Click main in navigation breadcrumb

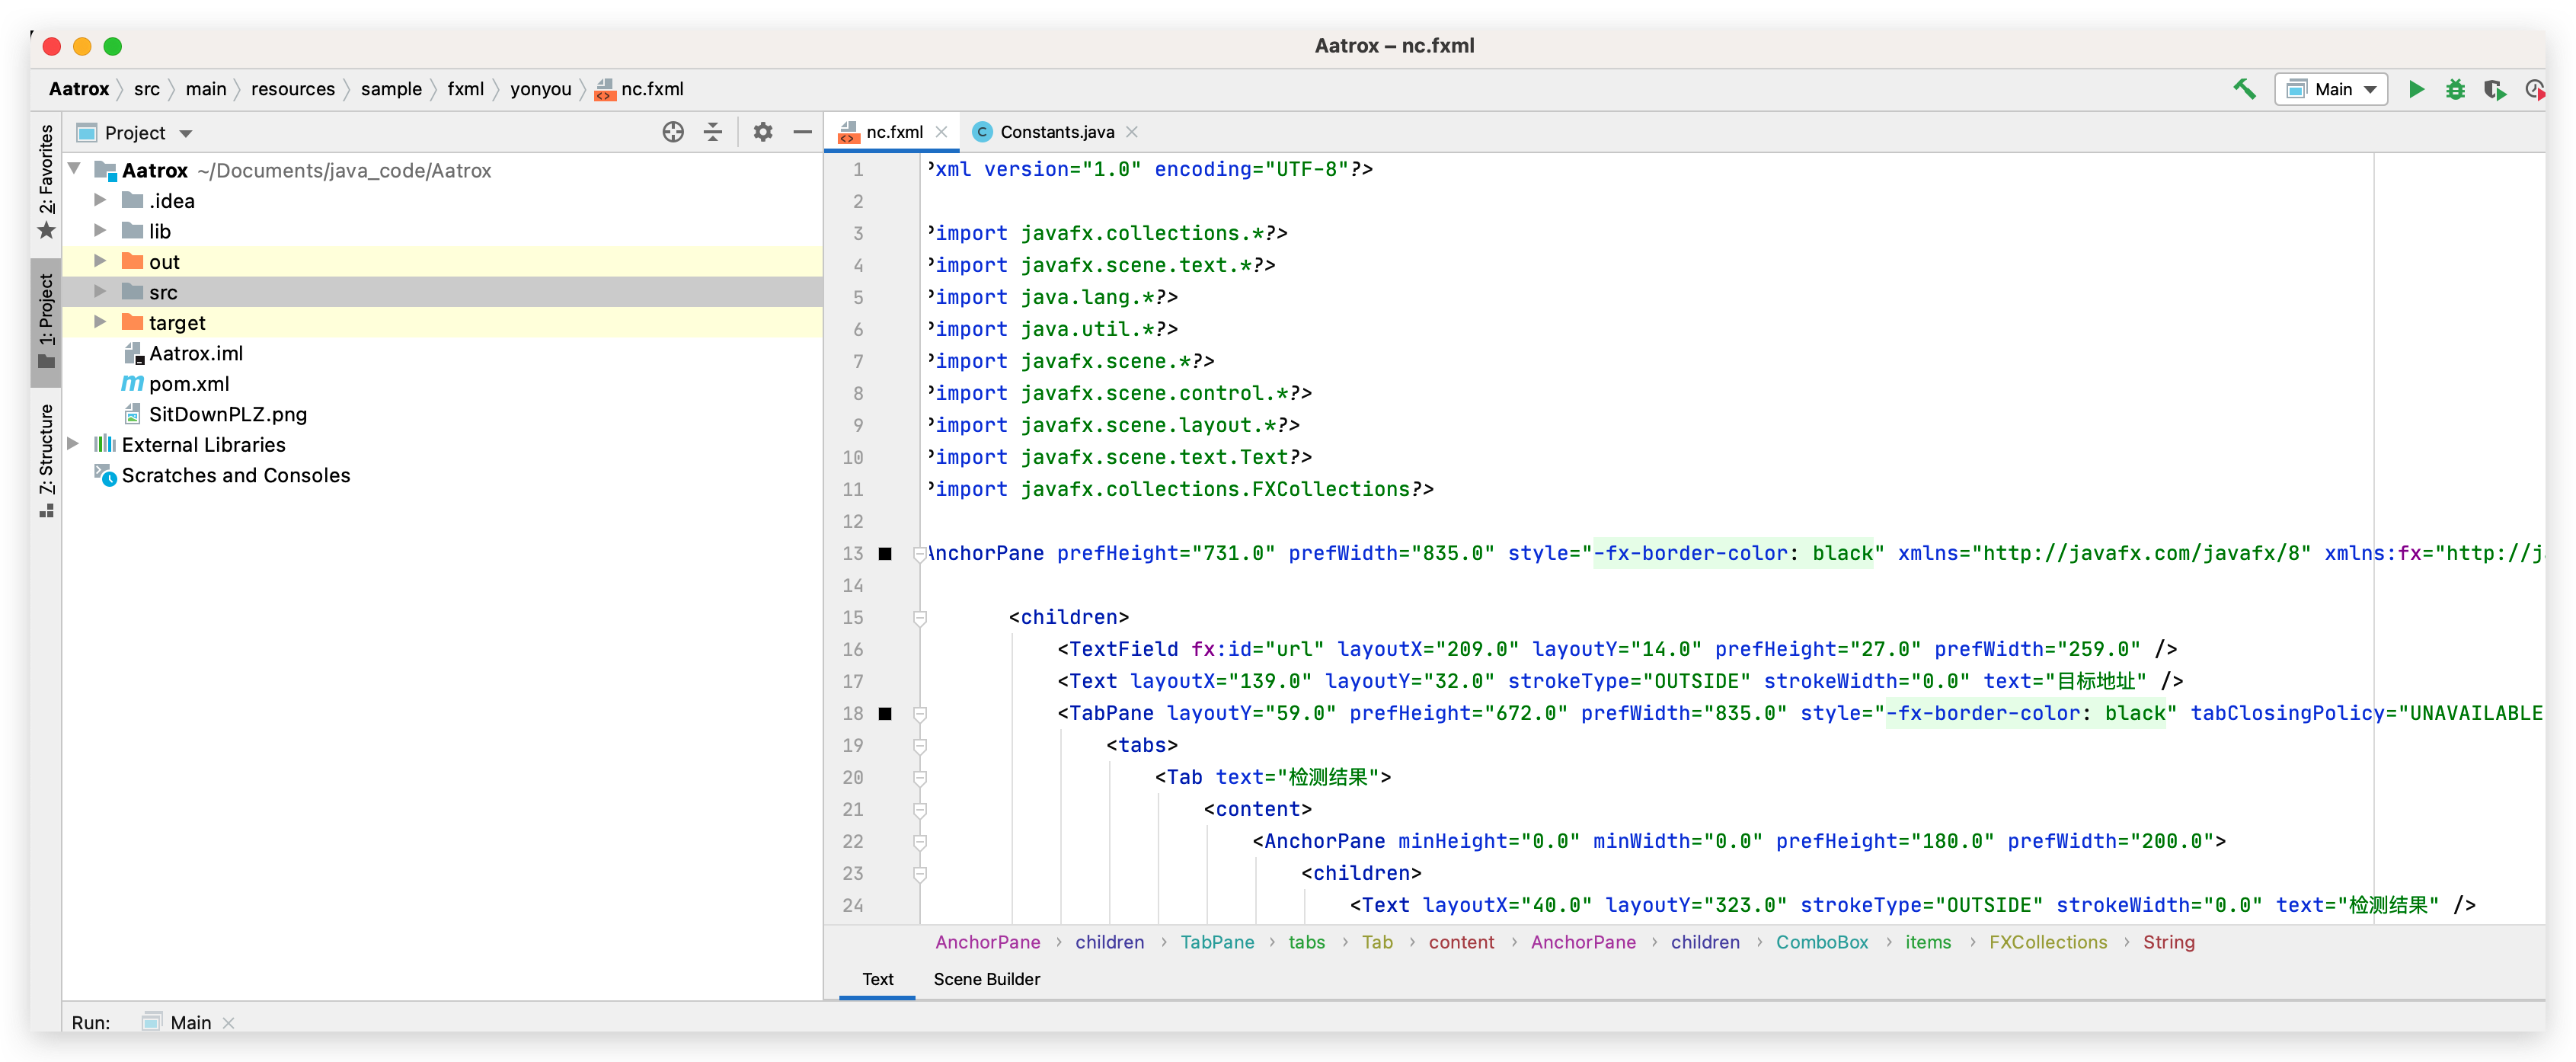(x=206, y=89)
